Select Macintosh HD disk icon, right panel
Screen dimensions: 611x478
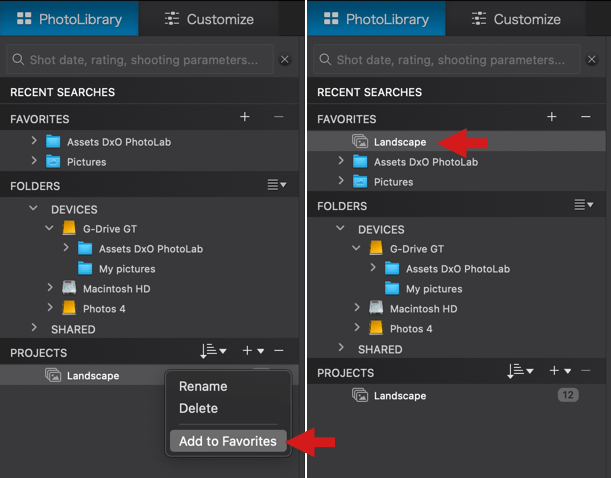376,307
